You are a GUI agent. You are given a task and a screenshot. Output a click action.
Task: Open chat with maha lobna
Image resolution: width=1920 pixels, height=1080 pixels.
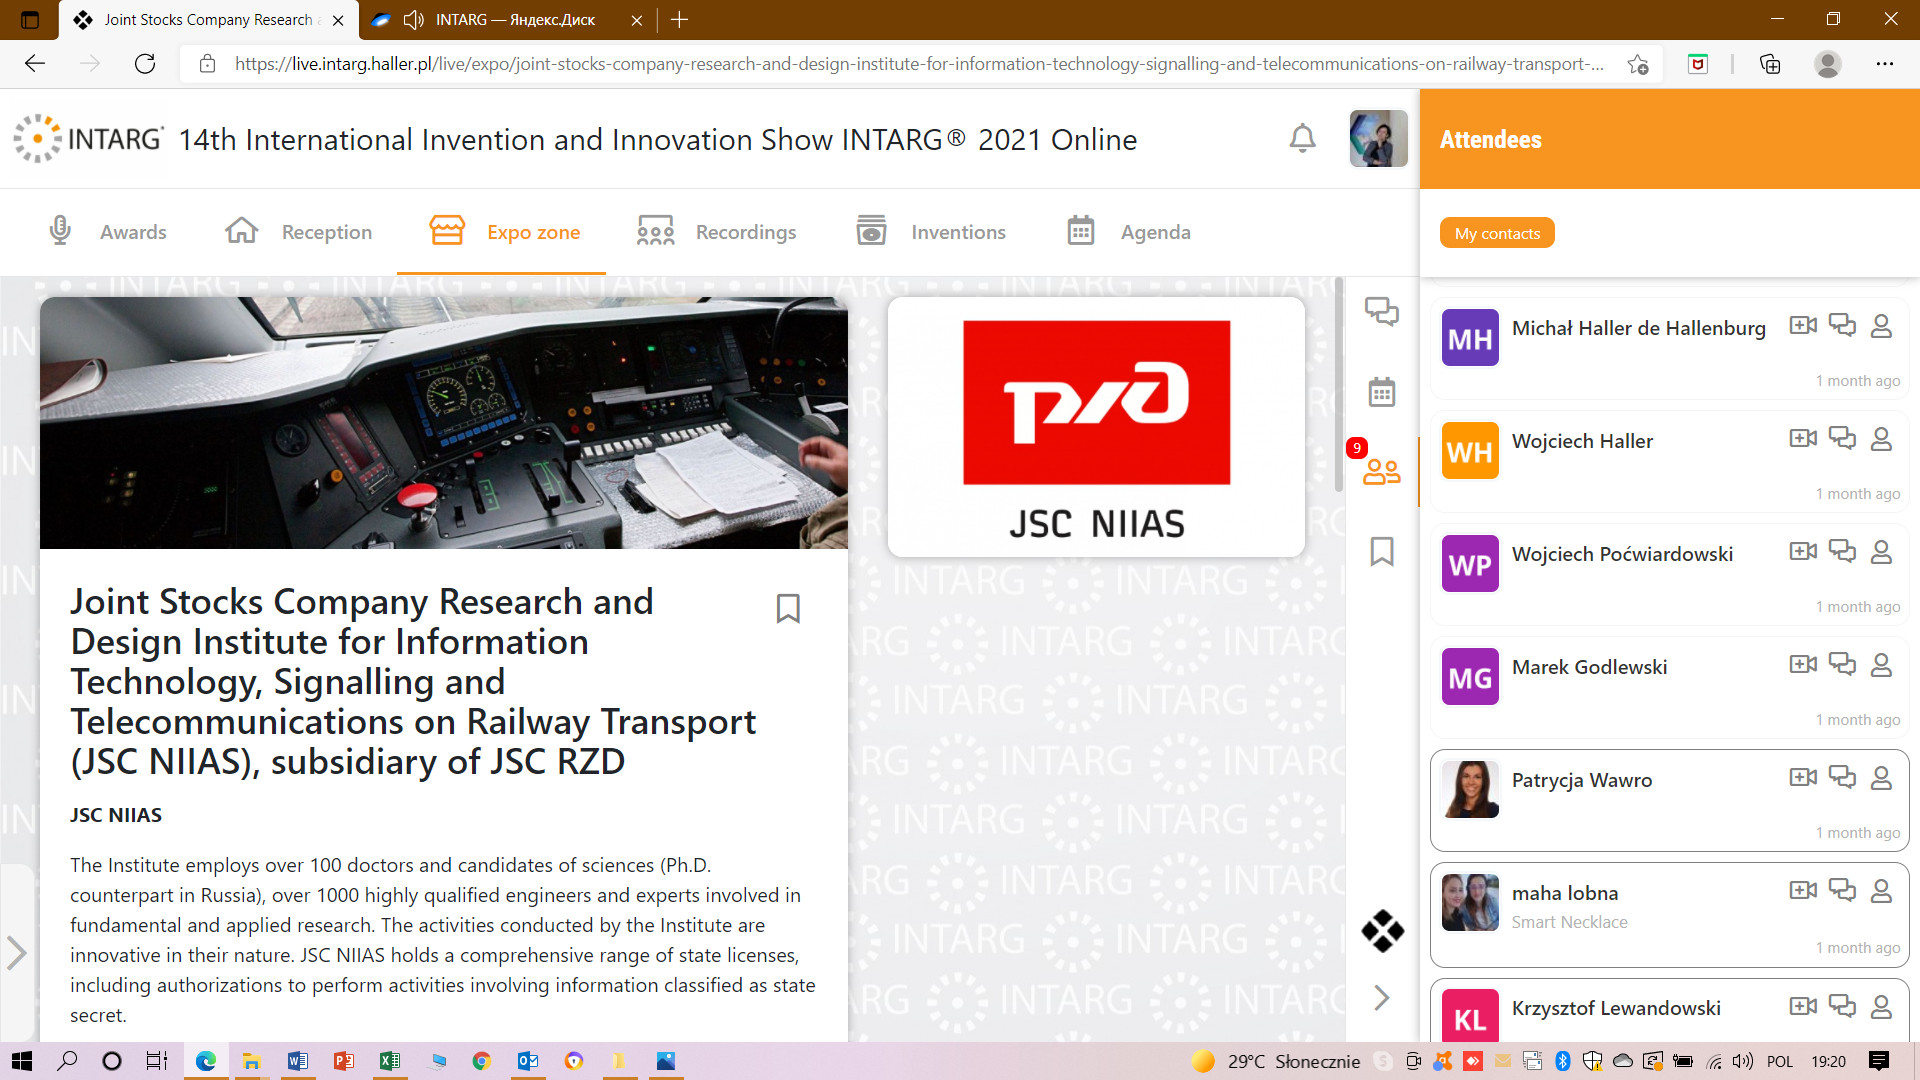(1842, 890)
